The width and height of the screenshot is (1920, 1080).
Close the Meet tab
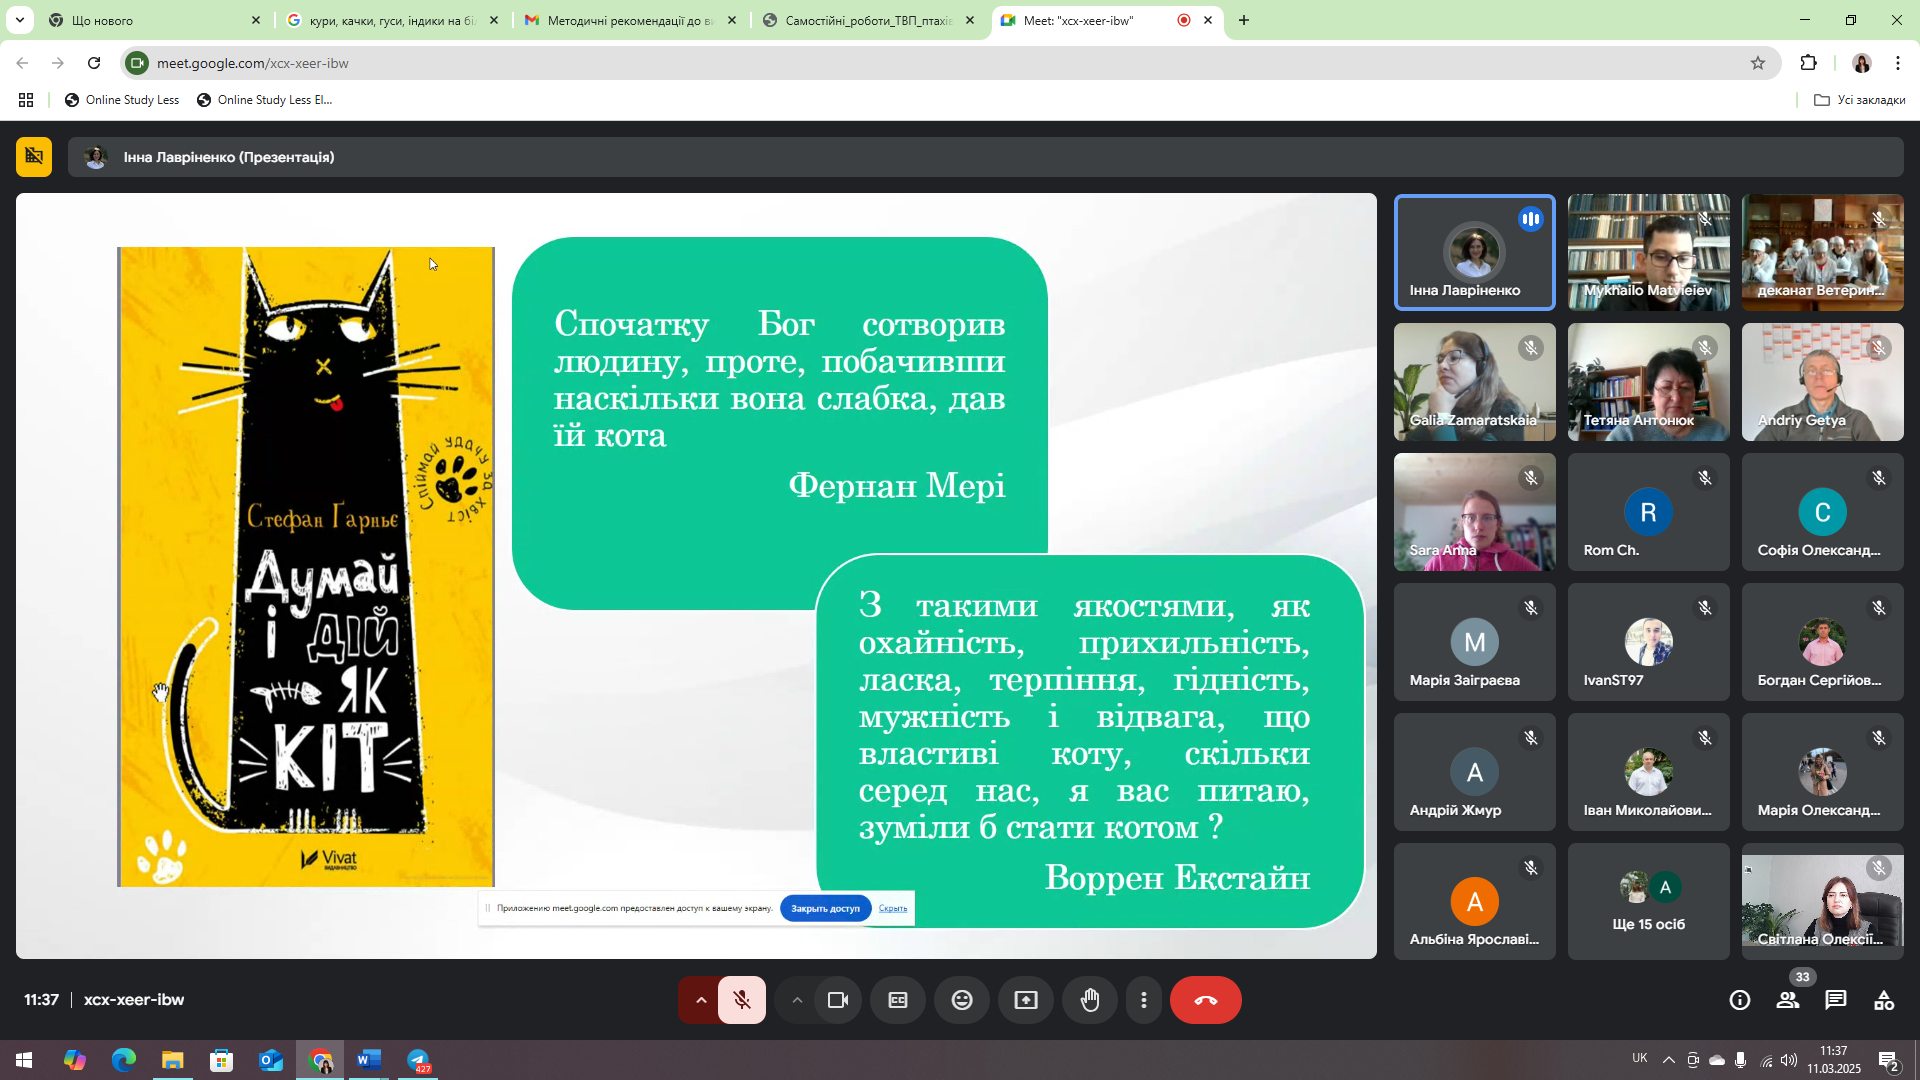click(x=1208, y=20)
